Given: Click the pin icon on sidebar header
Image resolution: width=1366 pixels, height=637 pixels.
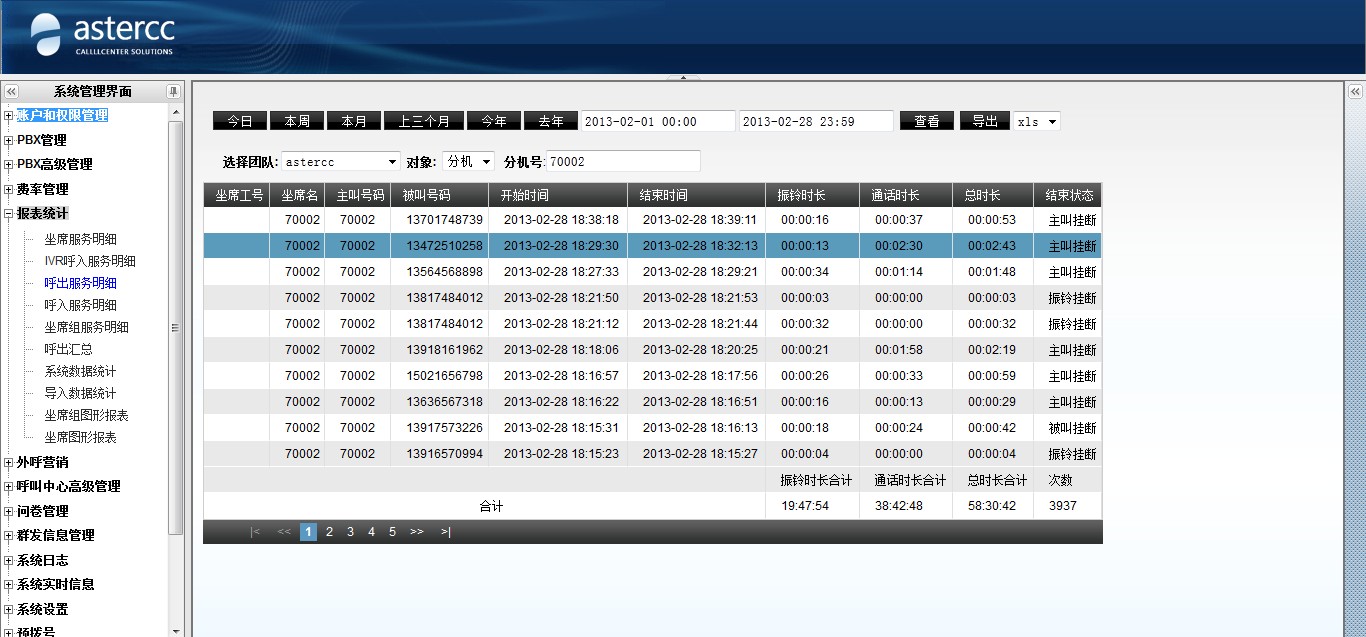Looking at the screenshot, I should pos(174,91).
